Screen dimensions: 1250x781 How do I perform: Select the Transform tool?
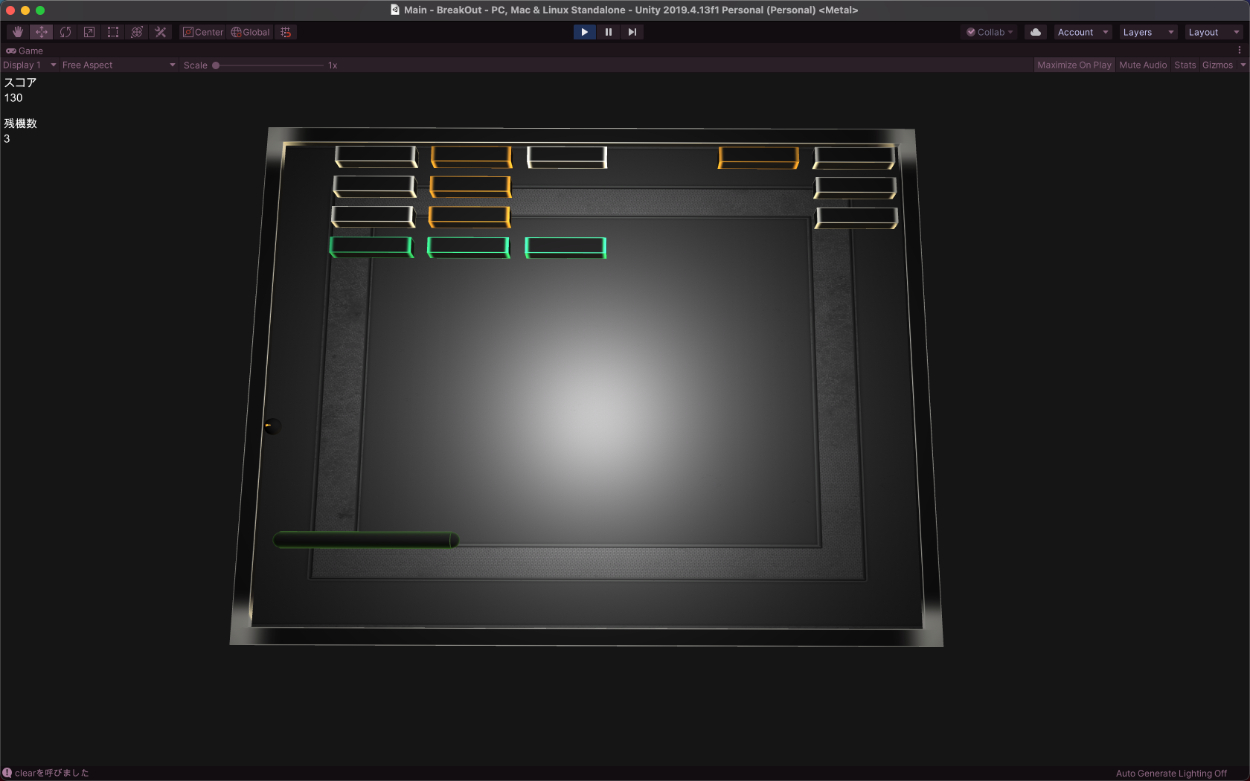(137, 32)
